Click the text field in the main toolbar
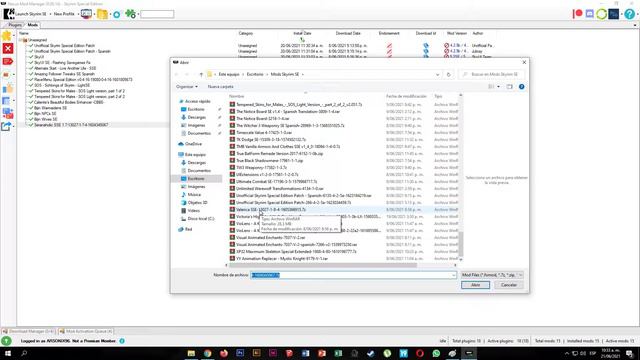Viewport: 640px width, 360px height. click(x=157, y=14)
